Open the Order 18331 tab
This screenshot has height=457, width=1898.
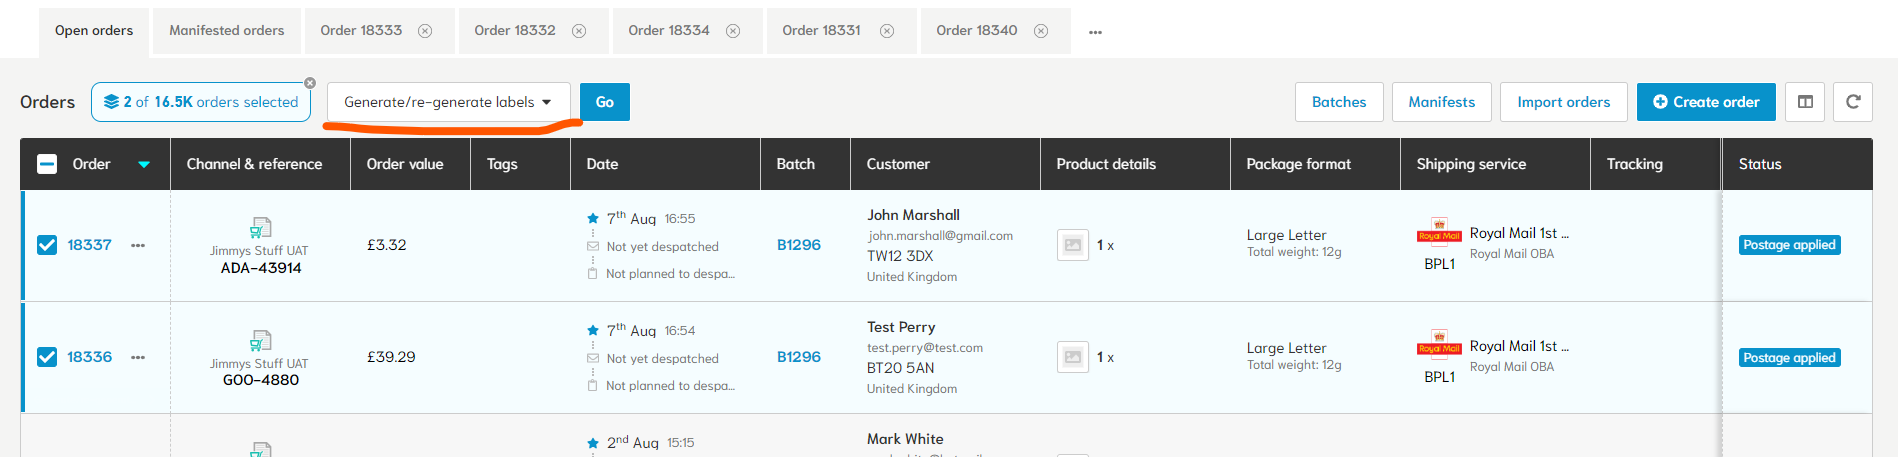click(822, 31)
